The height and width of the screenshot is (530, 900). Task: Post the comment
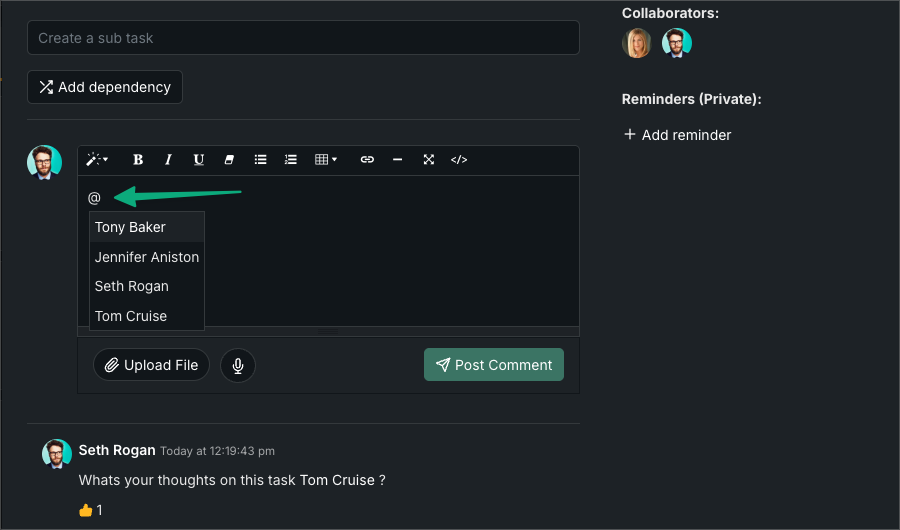click(x=494, y=365)
